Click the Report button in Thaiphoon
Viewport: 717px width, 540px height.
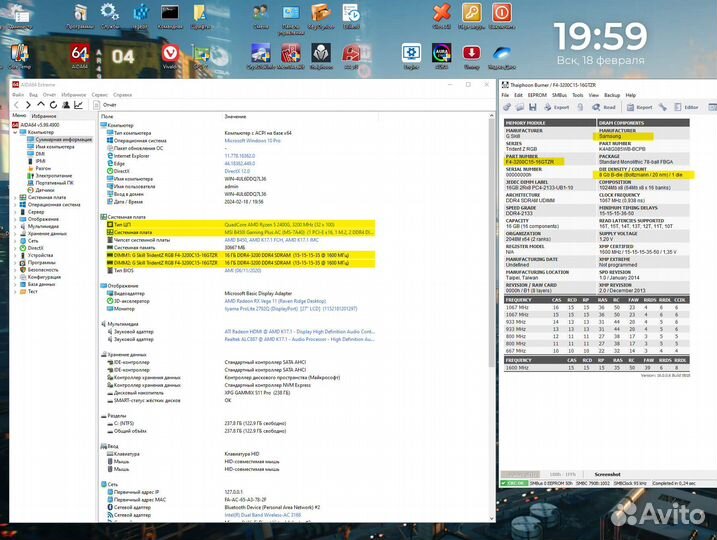coord(640,107)
